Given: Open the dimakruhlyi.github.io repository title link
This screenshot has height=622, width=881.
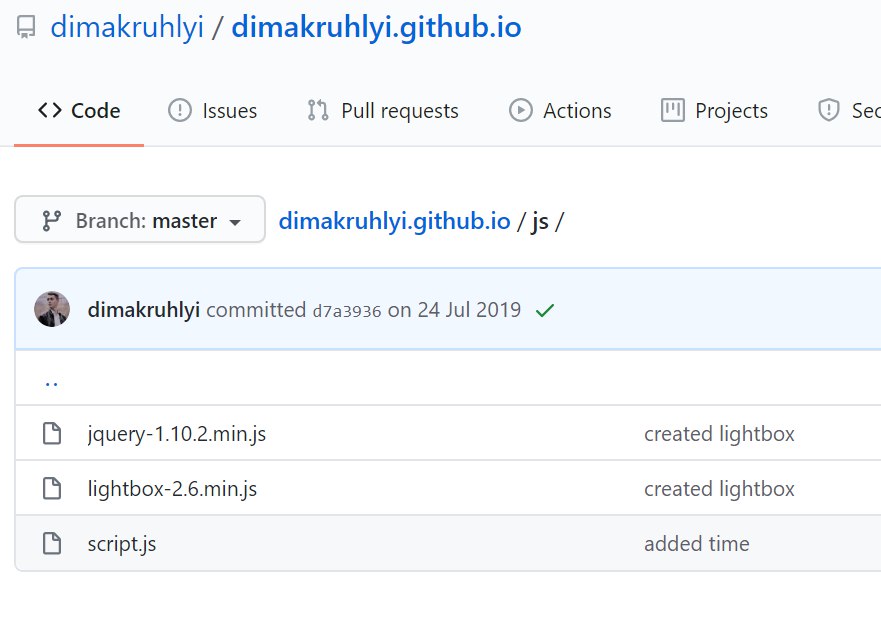Looking at the screenshot, I should click(376, 27).
